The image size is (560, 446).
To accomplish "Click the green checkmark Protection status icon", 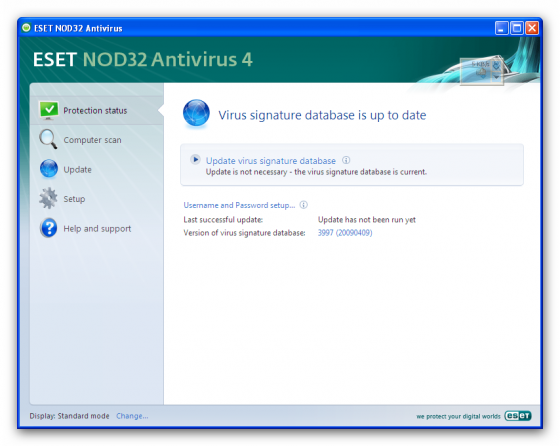I will 49,110.
